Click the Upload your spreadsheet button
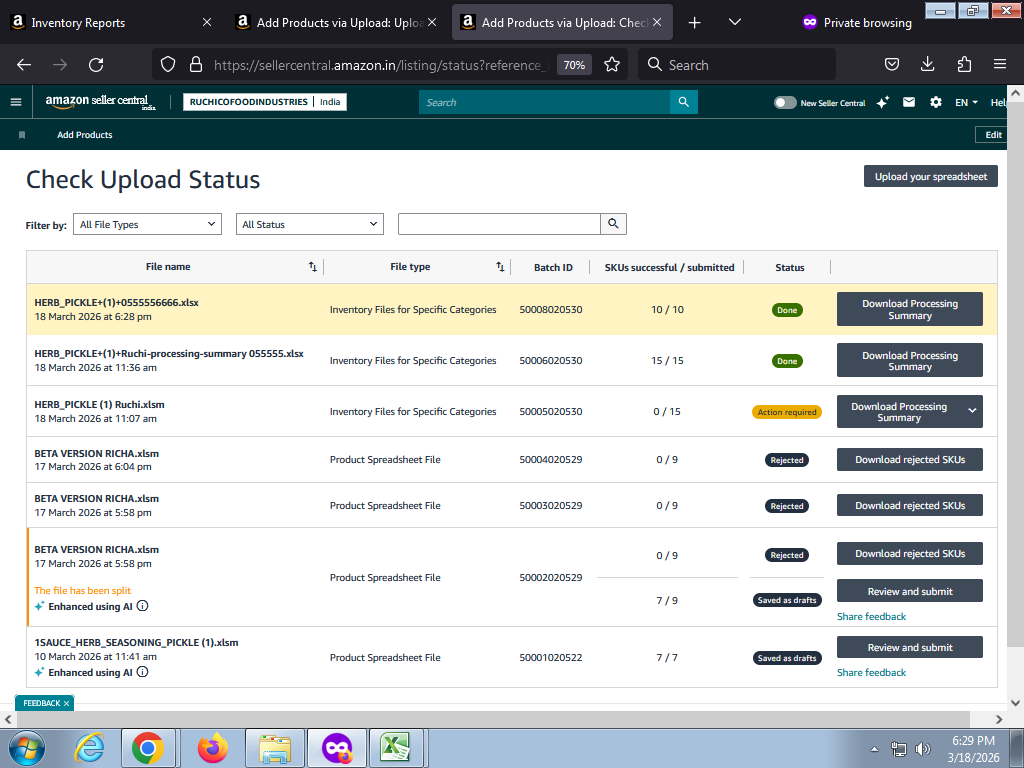The width and height of the screenshot is (1024, 768). (x=931, y=176)
